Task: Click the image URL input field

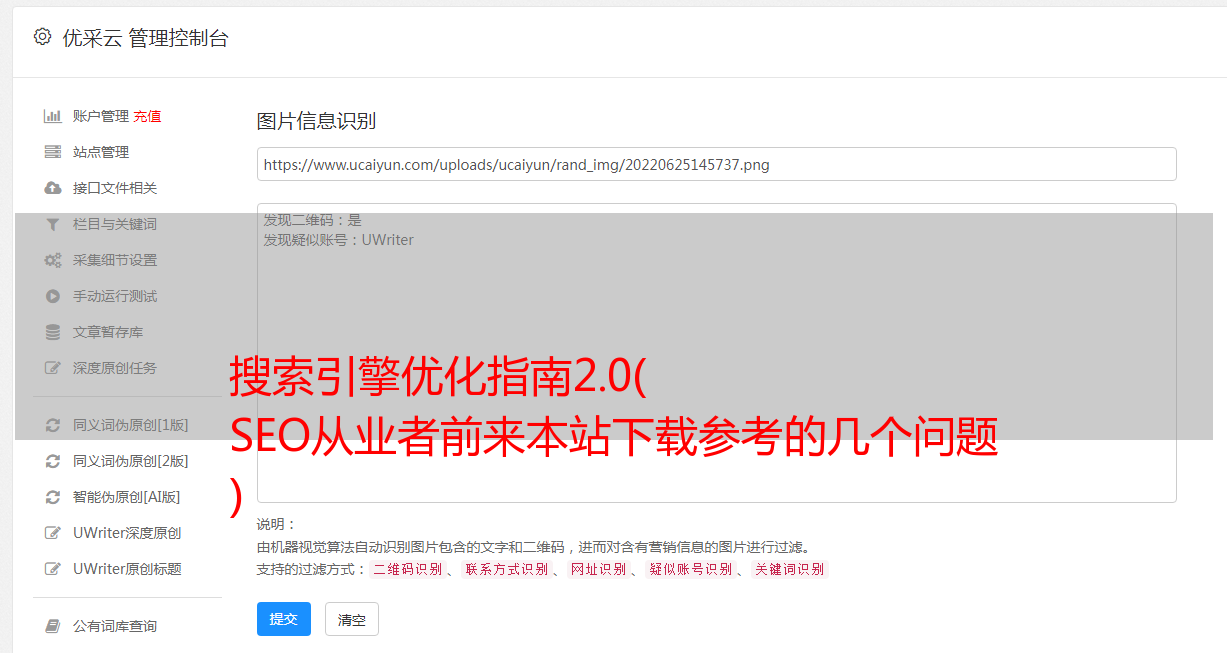Action: [716, 164]
